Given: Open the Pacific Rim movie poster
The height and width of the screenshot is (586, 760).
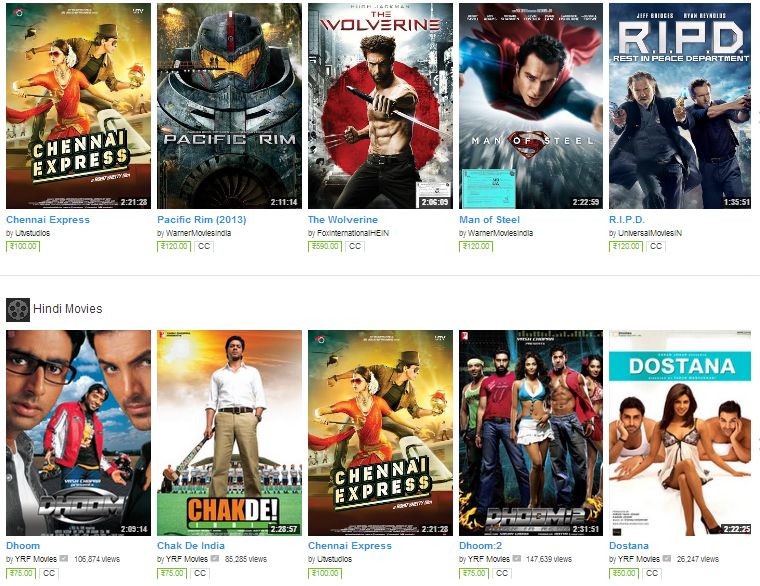Looking at the screenshot, I should click(x=229, y=106).
